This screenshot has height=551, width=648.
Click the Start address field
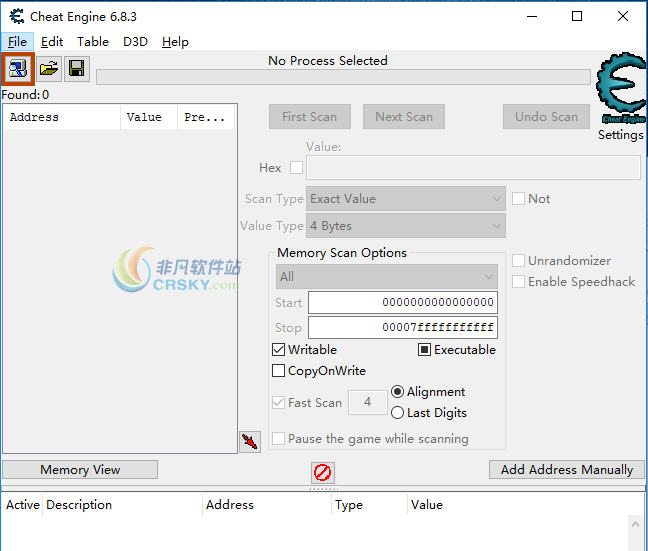pos(403,303)
